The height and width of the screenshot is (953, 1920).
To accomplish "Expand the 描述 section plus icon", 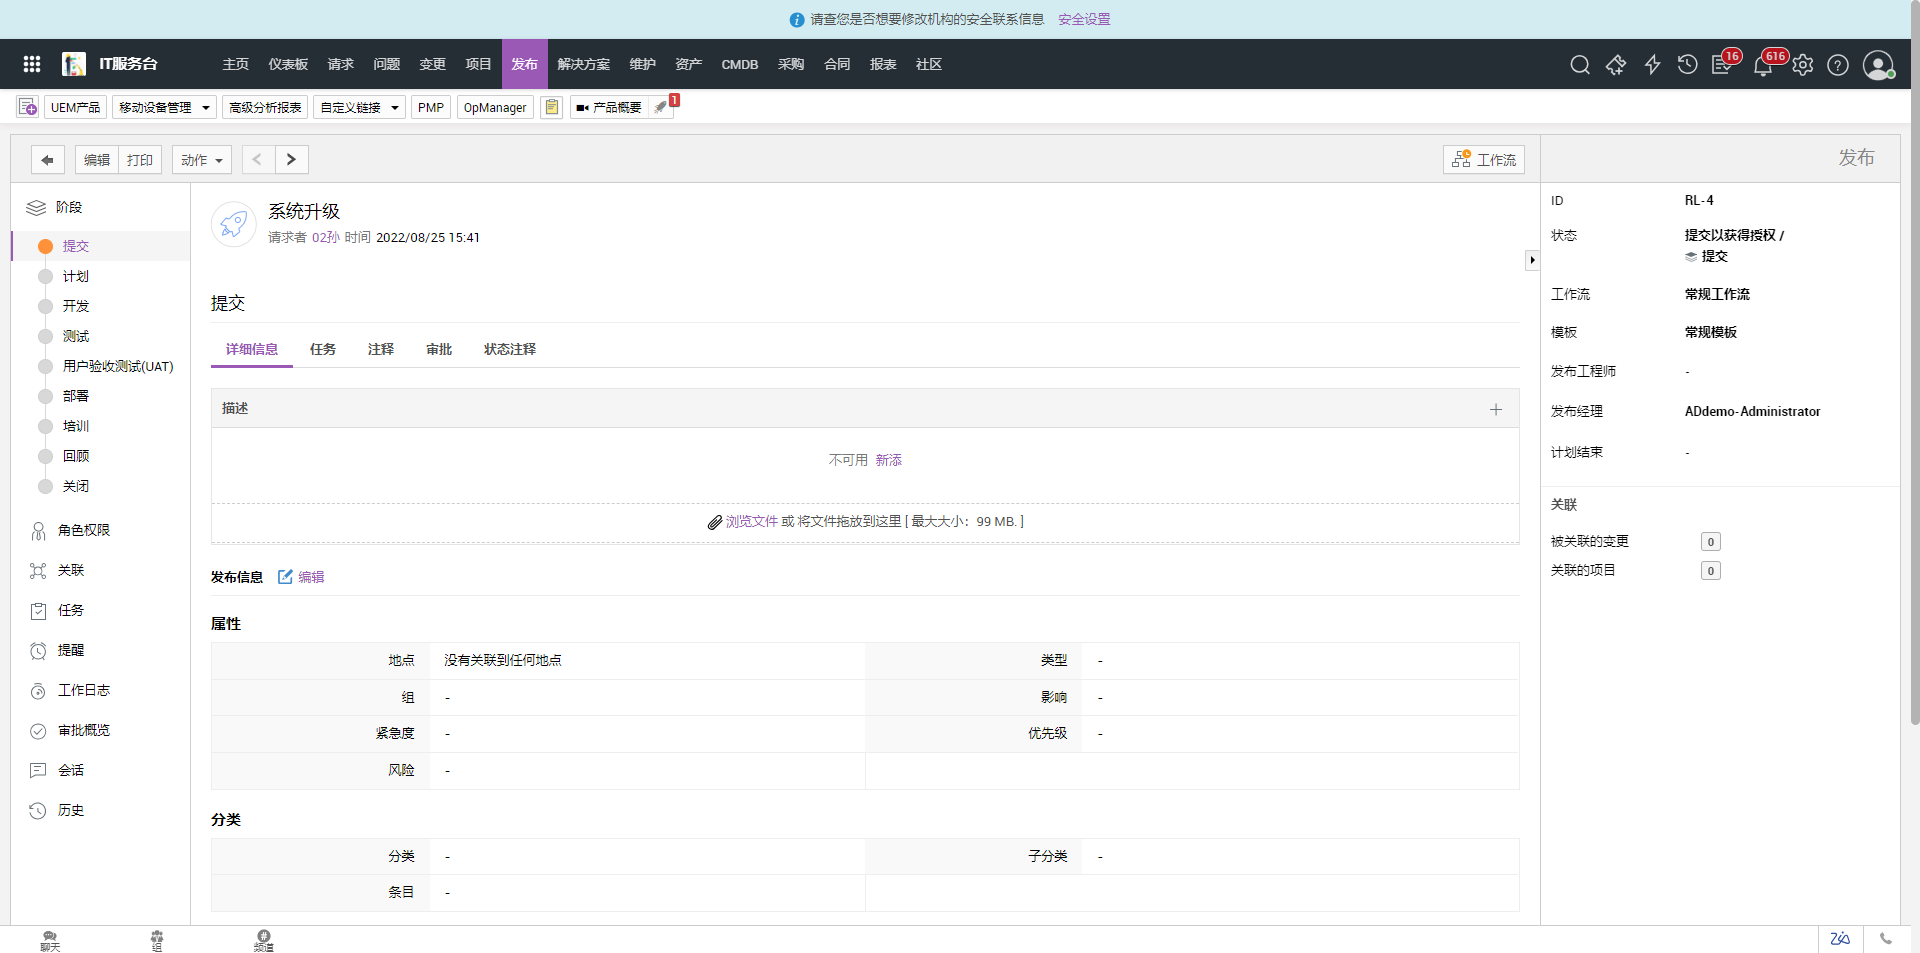I will click(1496, 409).
